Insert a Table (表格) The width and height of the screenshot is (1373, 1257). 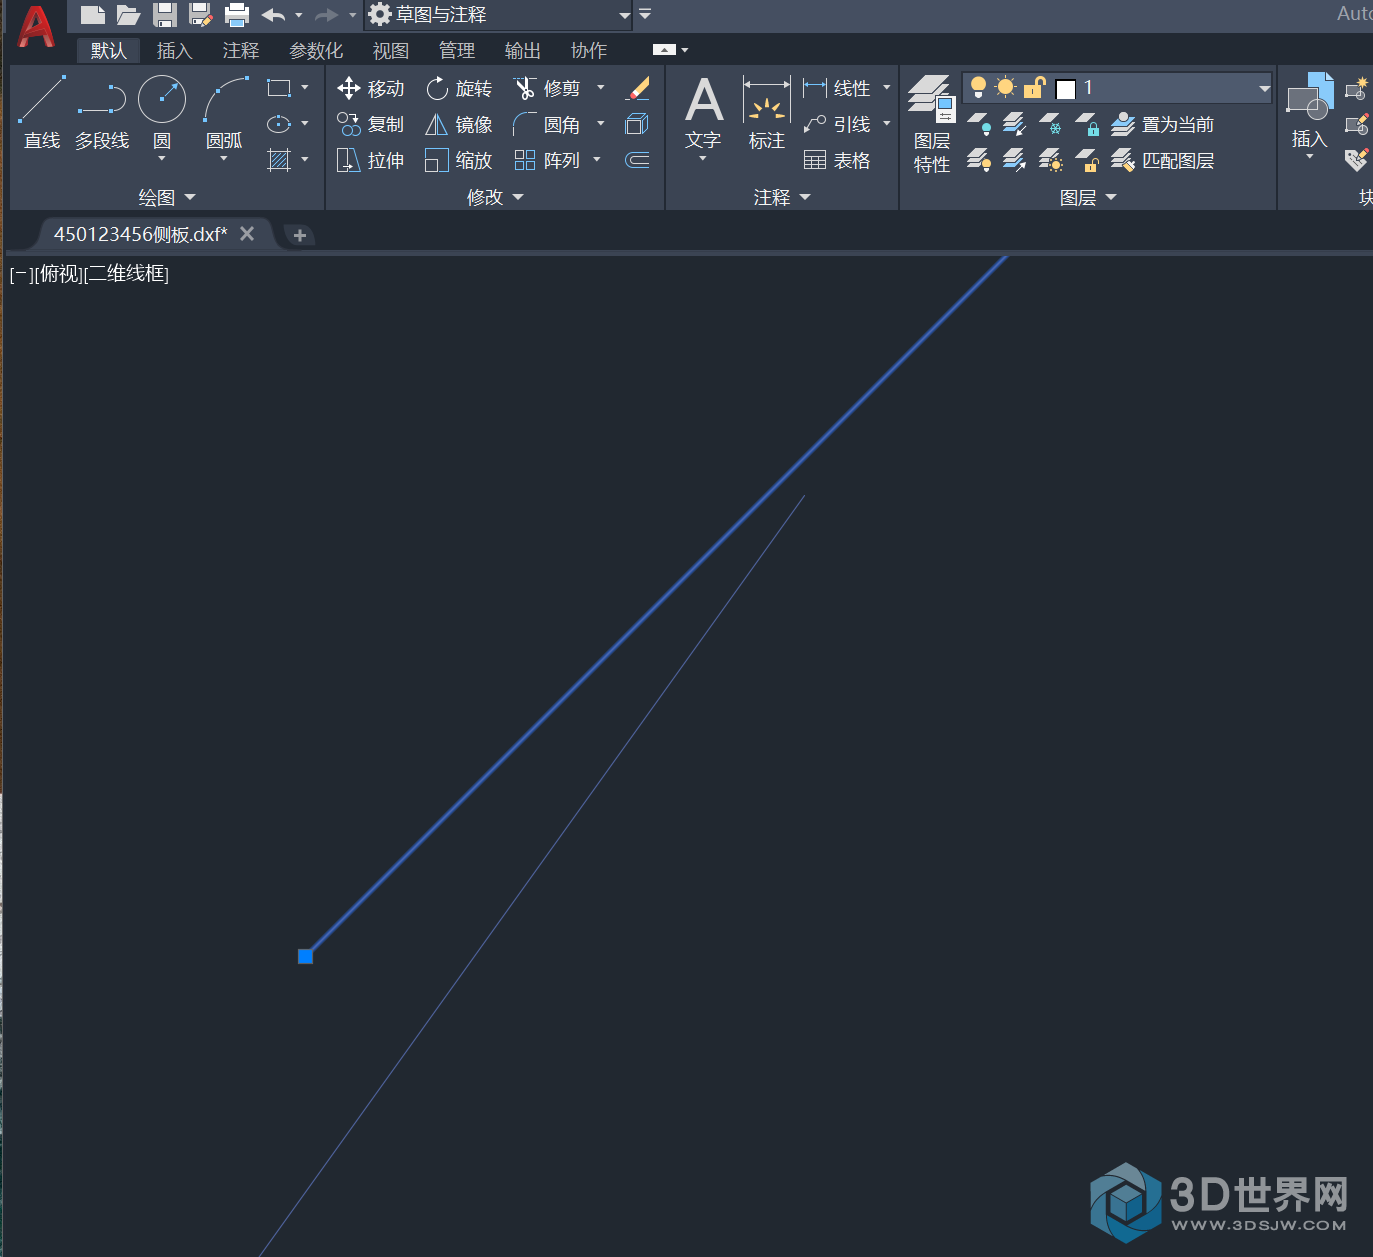[837, 160]
